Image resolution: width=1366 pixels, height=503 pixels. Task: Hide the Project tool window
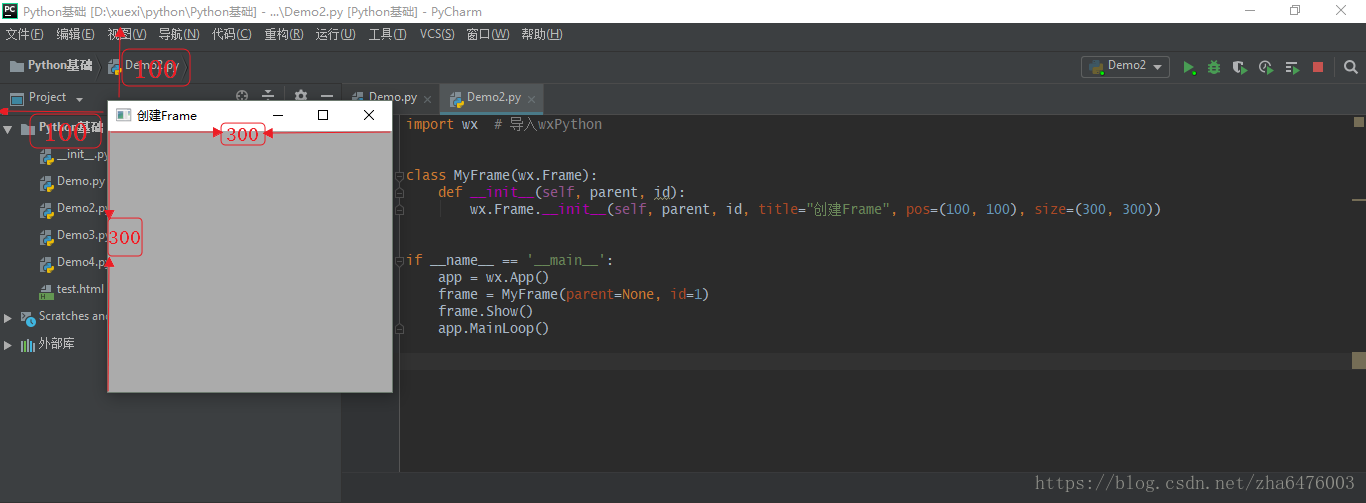click(x=328, y=96)
